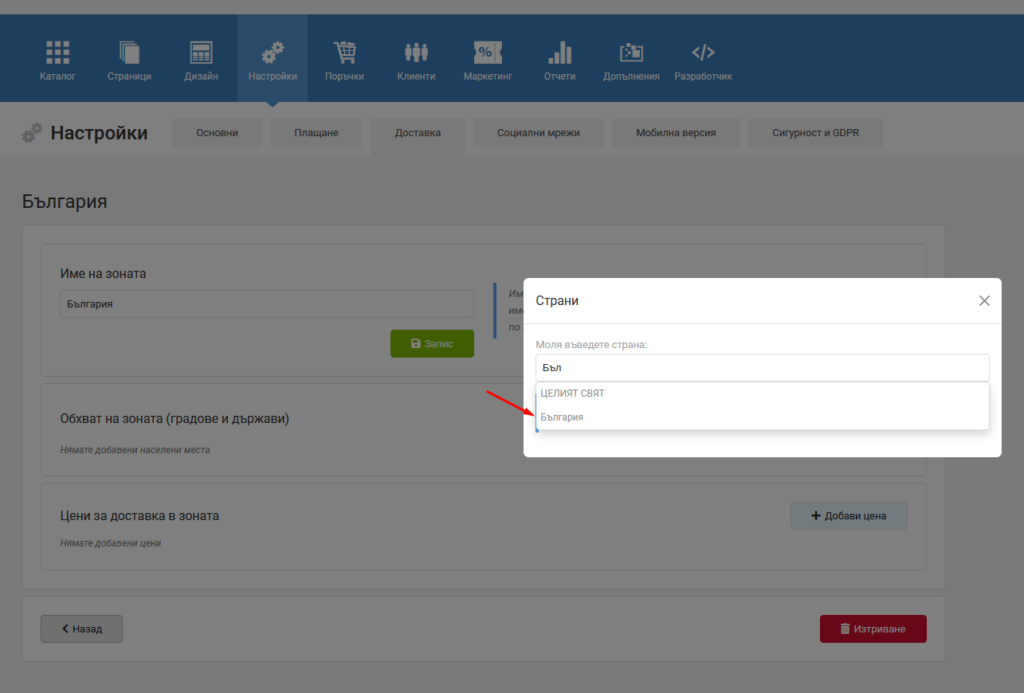Click the Добави цена button
Viewport: 1024px width, 693px height.
(848, 516)
